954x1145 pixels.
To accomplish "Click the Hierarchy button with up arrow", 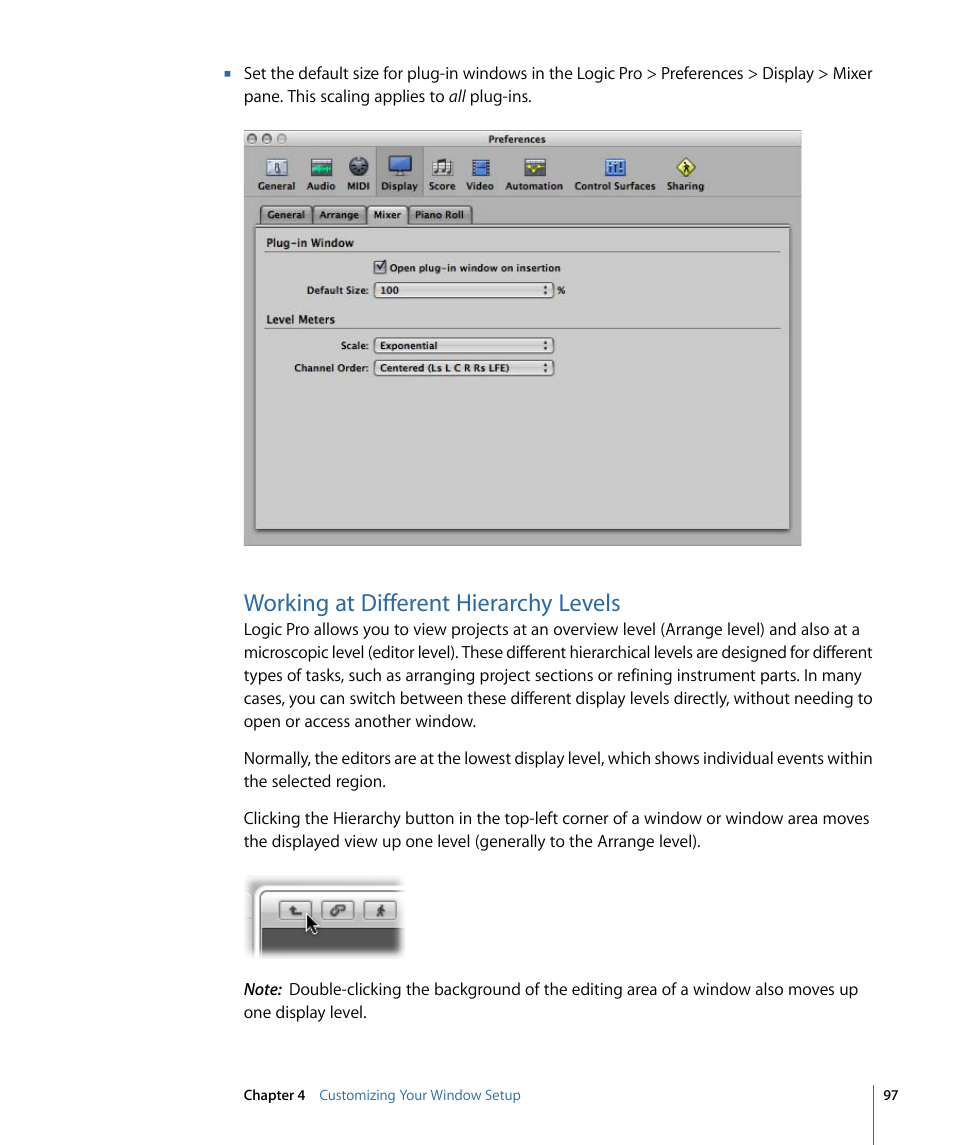I will [x=295, y=910].
